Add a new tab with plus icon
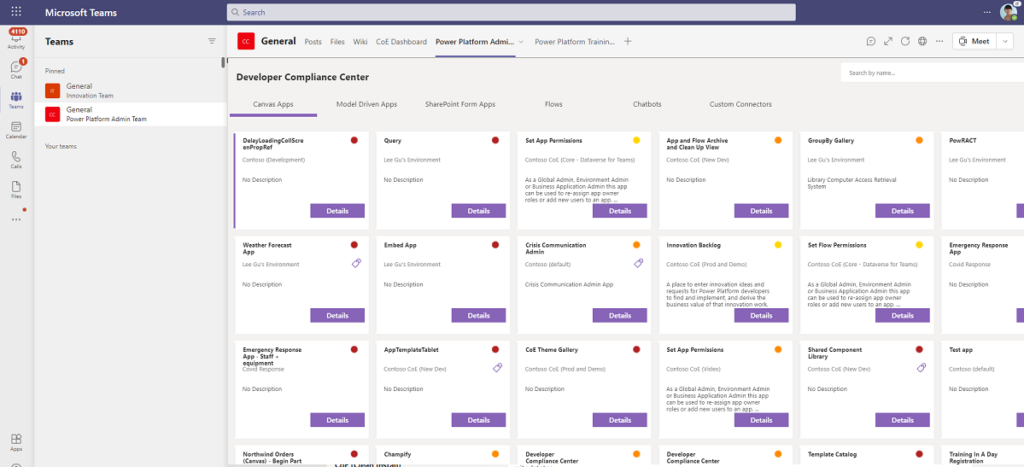 point(628,41)
